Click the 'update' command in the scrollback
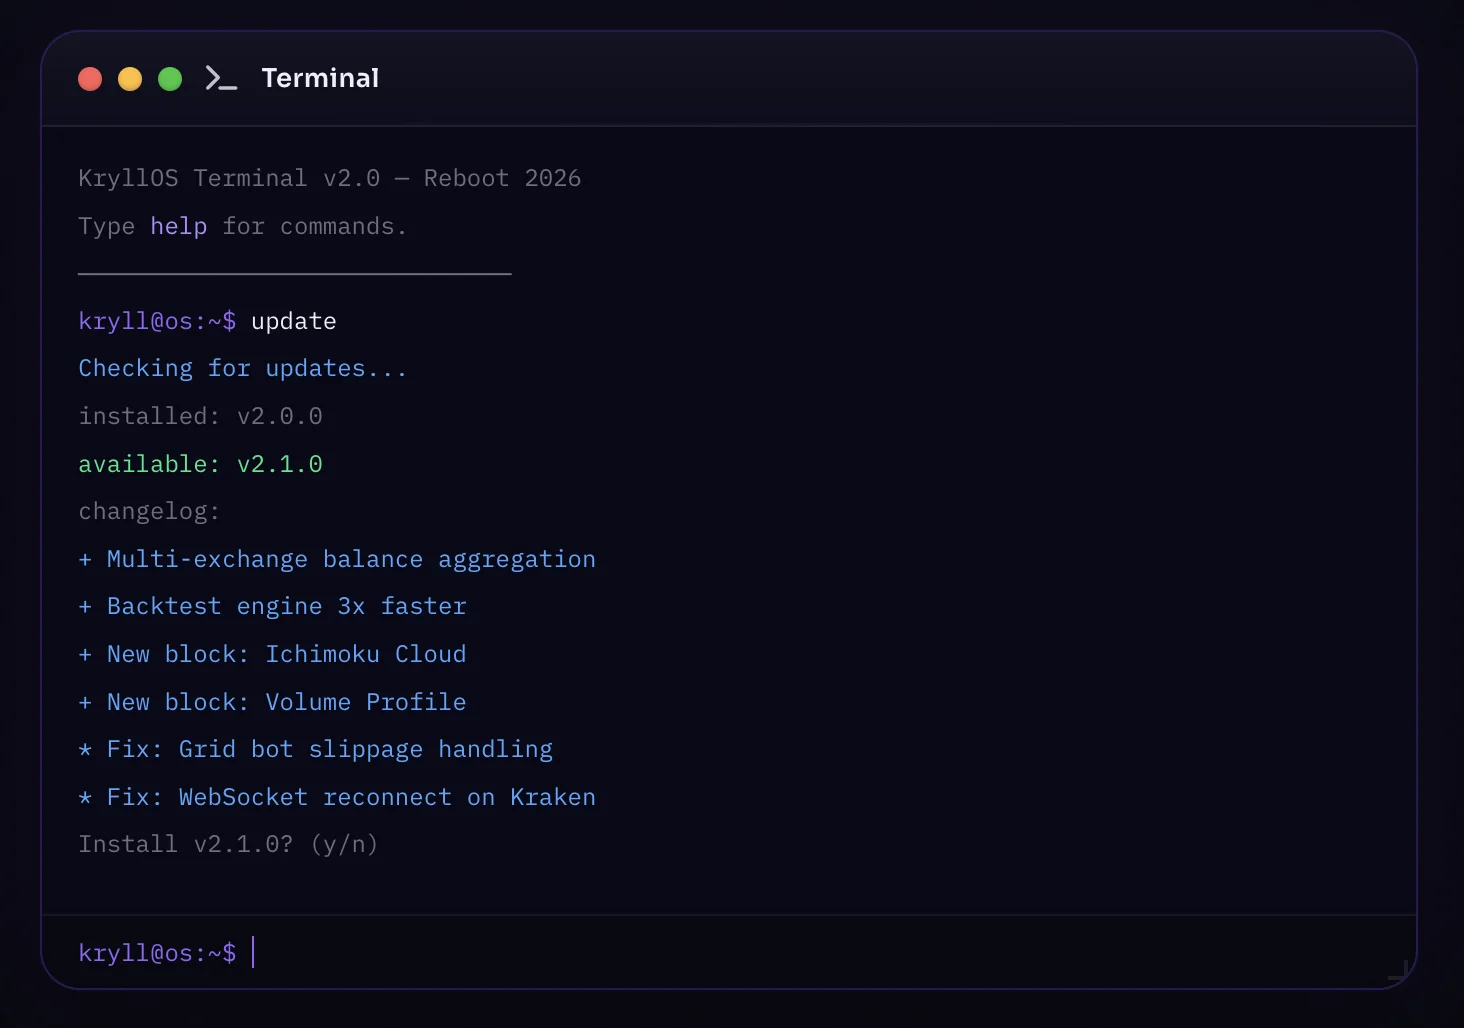The height and width of the screenshot is (1028, 1464). 292,320
